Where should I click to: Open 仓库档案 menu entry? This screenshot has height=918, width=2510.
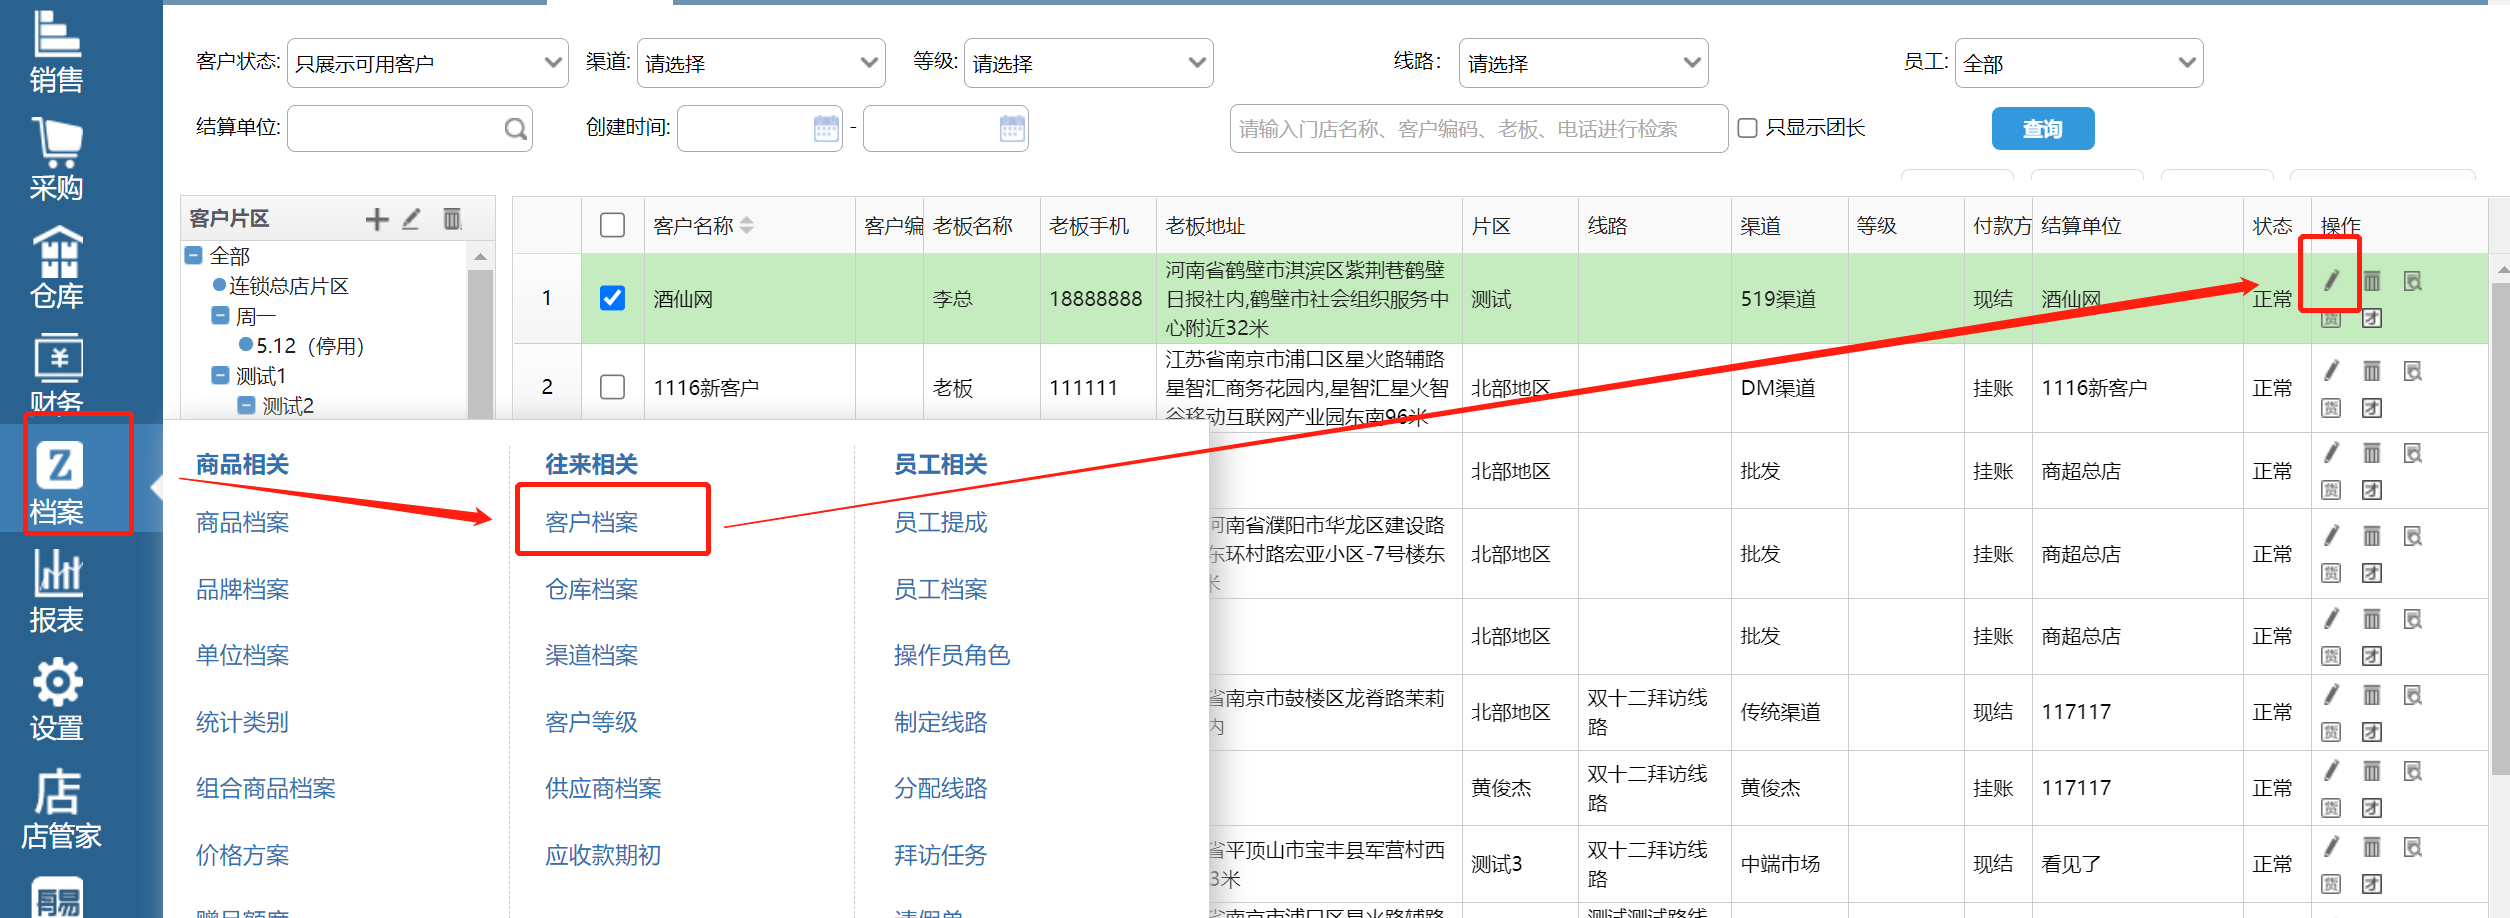(591, 589)
